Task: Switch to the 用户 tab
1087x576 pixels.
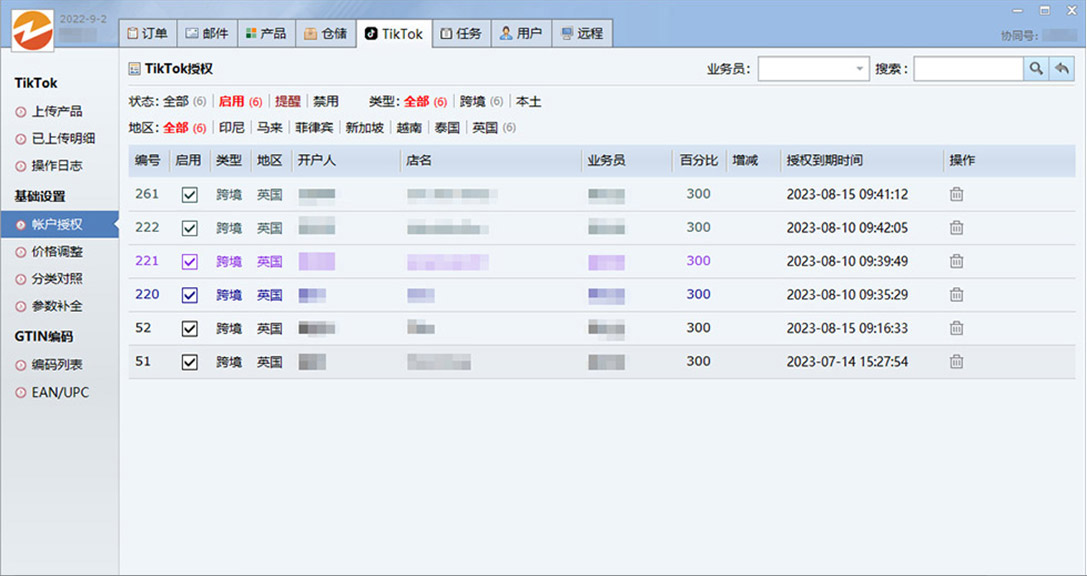Action: [x=521, y=33]
